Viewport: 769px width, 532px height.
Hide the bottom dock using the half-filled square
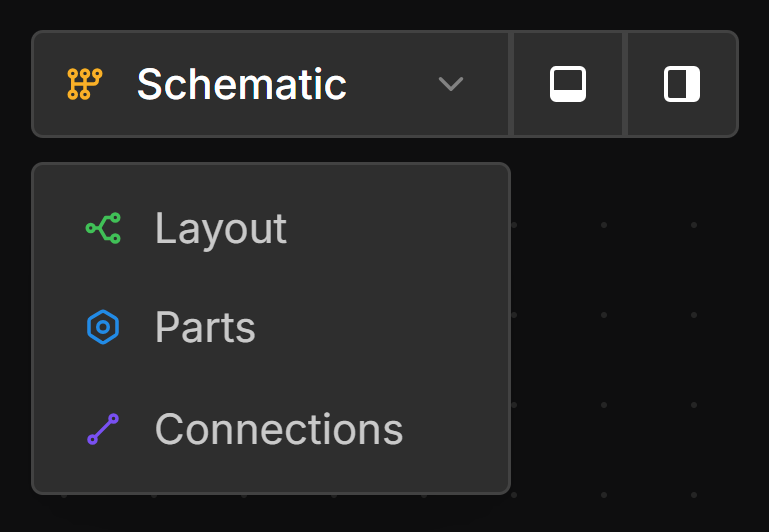pyautogui.click(x=568, y=84)
